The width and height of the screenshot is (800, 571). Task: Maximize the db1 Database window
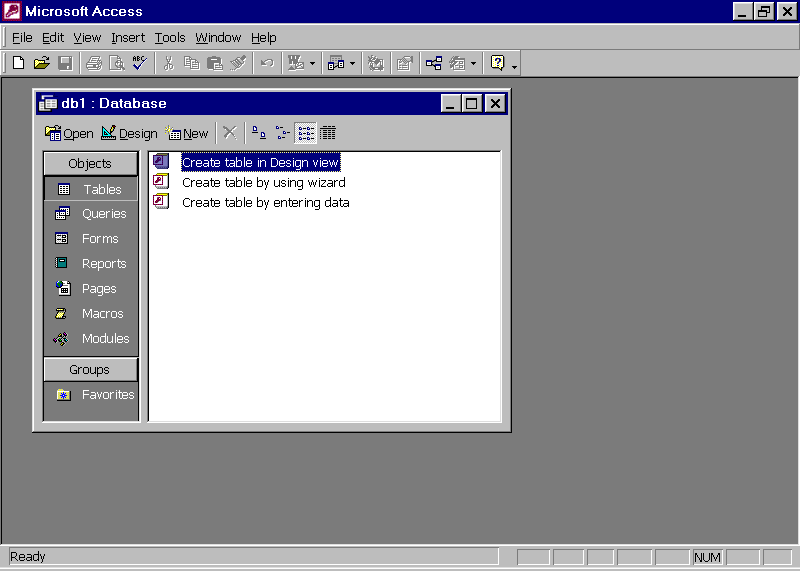pos(472,104)
